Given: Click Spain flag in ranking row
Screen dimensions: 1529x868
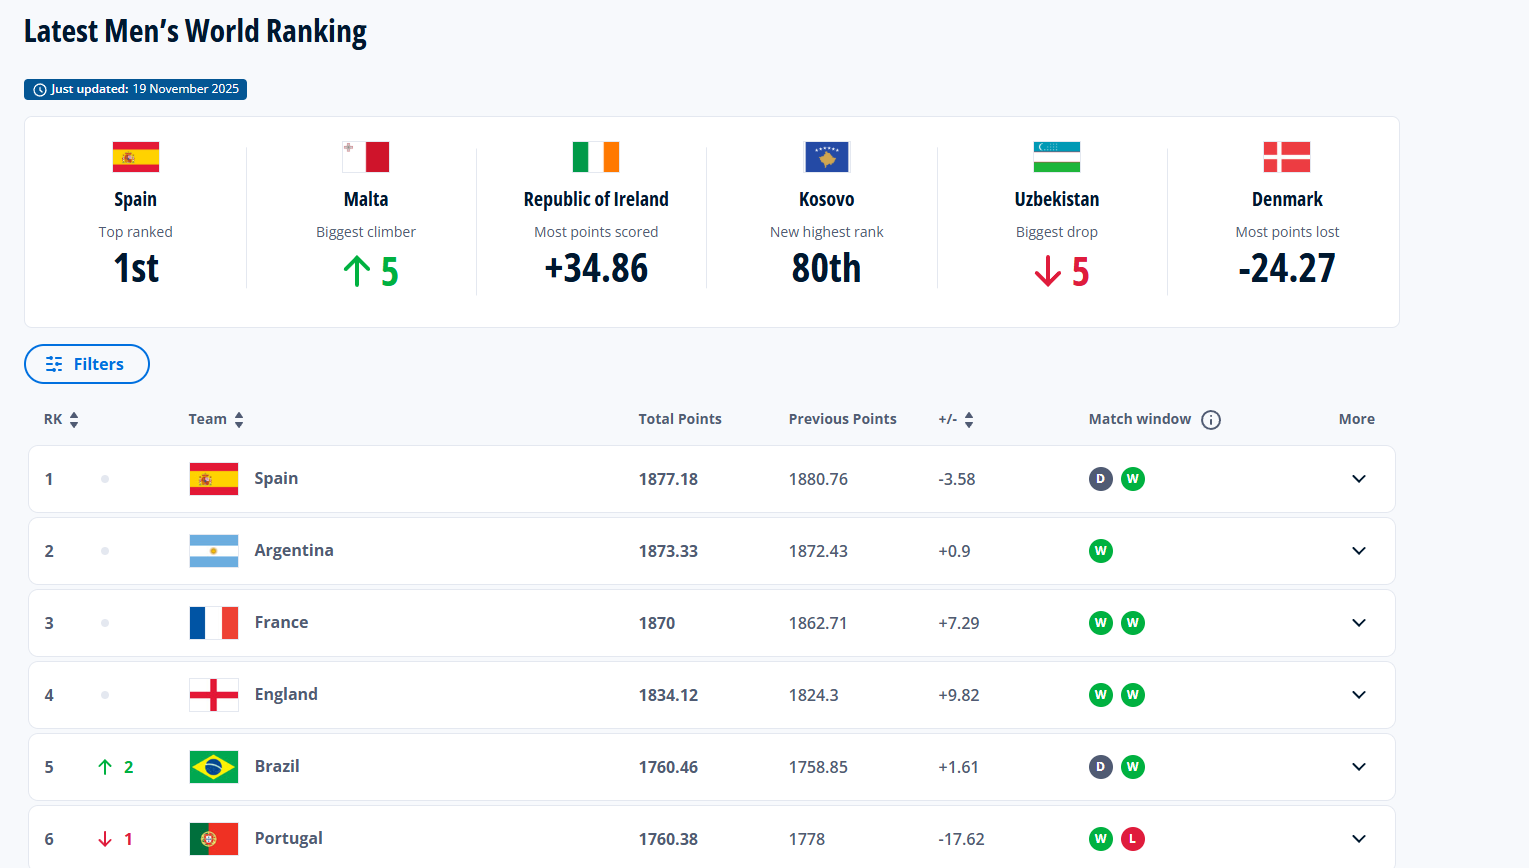Looking at the screenshot, I should point(214,479).
